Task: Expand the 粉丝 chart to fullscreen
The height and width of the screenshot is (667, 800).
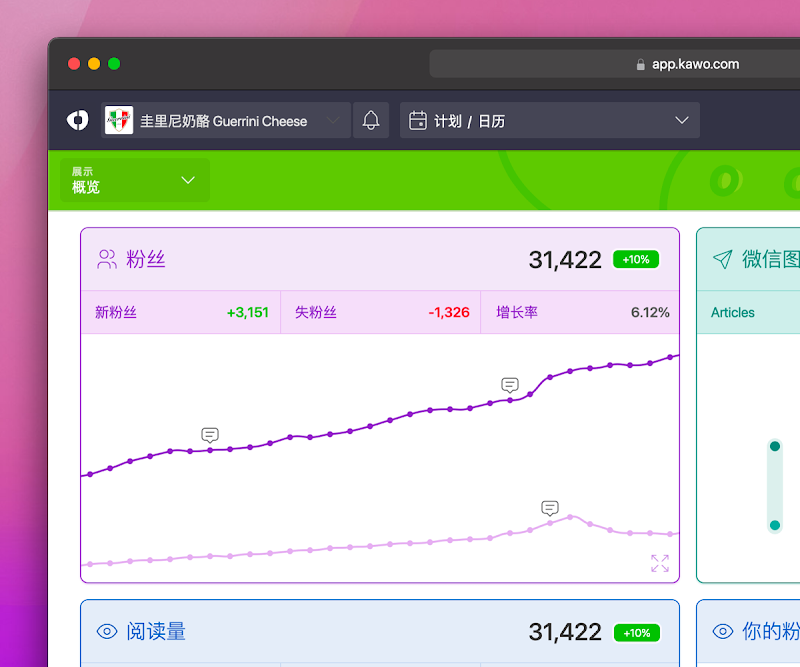Action: (x=660, y=563)
